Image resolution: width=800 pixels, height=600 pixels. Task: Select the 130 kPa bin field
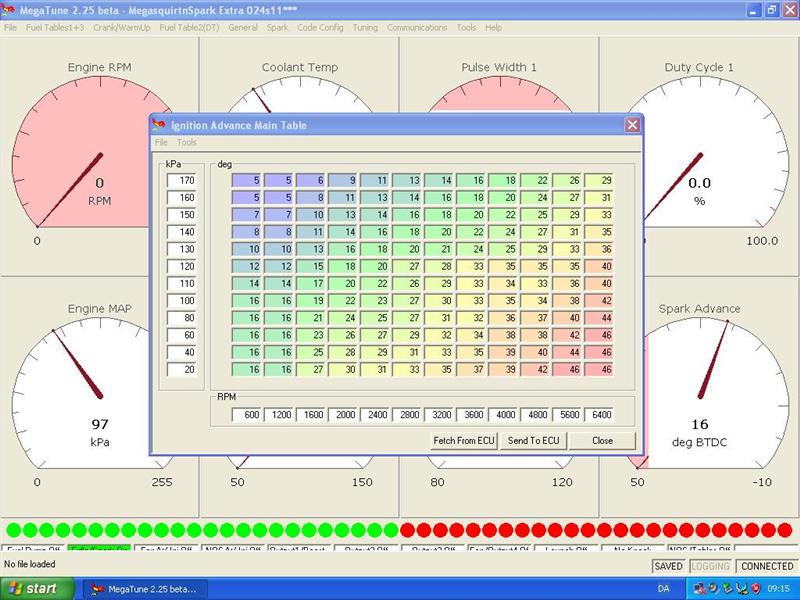pos(182,249)
